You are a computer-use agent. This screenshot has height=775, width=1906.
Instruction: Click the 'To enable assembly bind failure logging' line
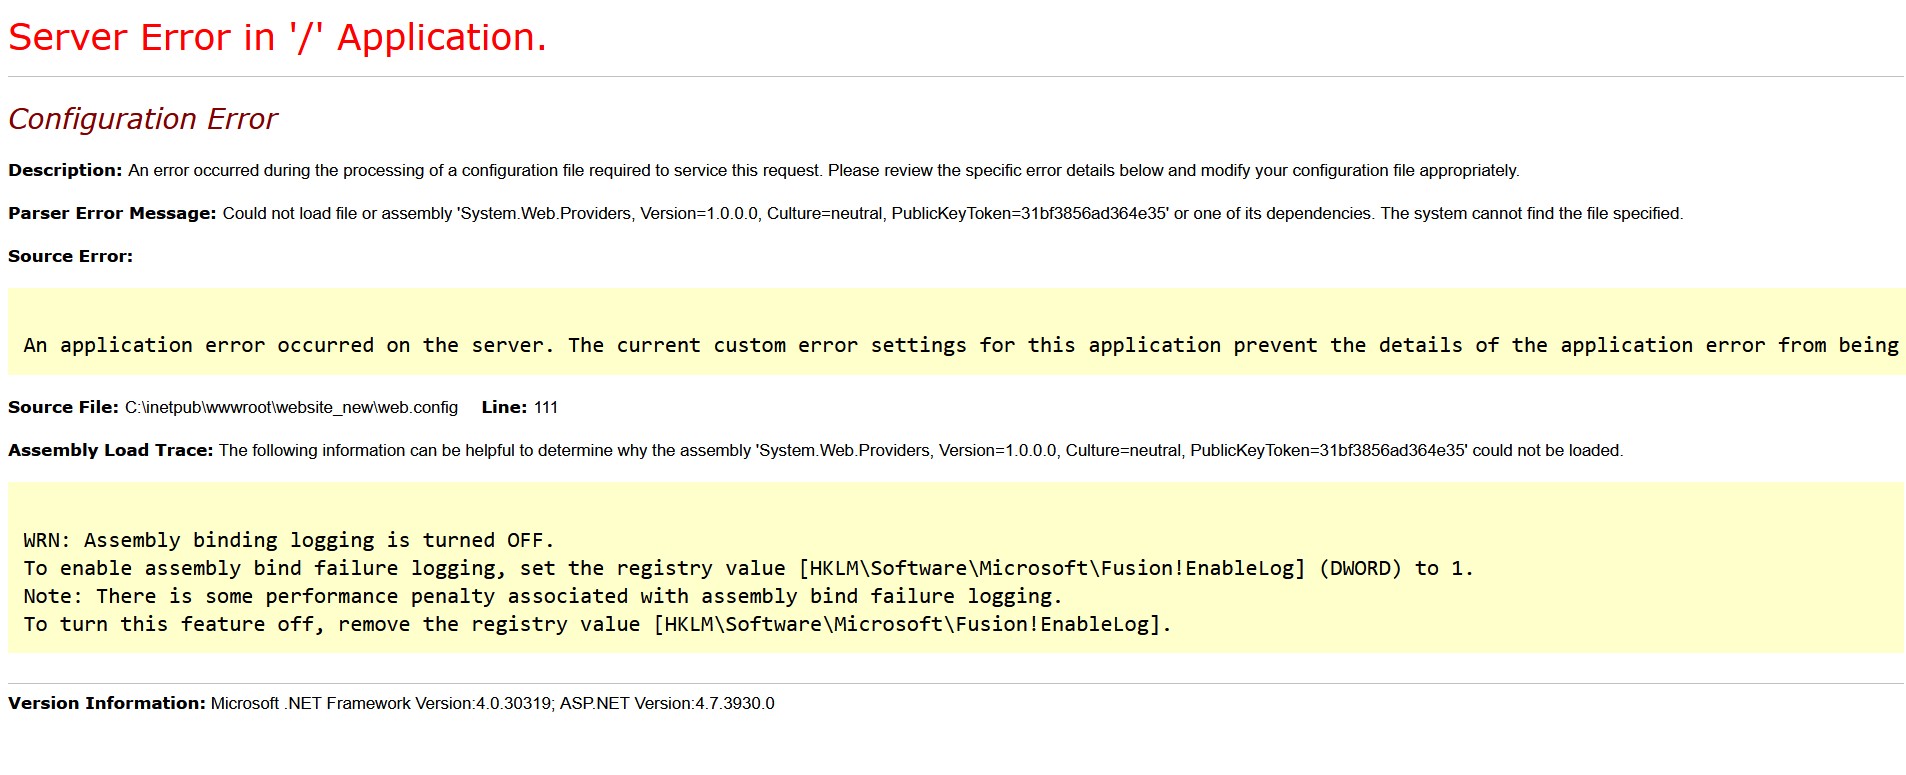click(748, 569)
